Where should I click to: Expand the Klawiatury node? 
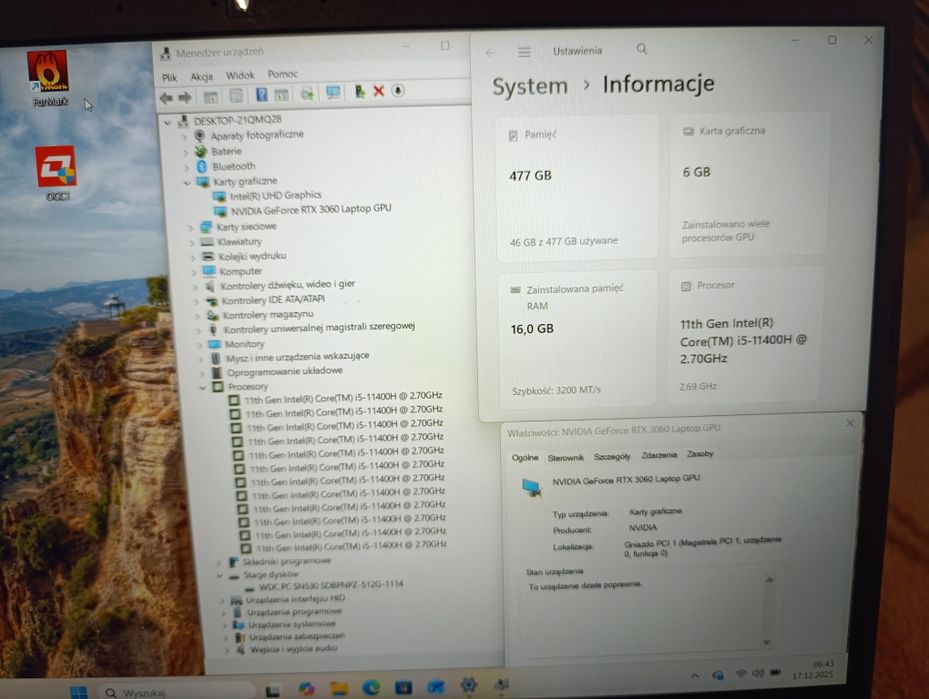pos(192,243)
